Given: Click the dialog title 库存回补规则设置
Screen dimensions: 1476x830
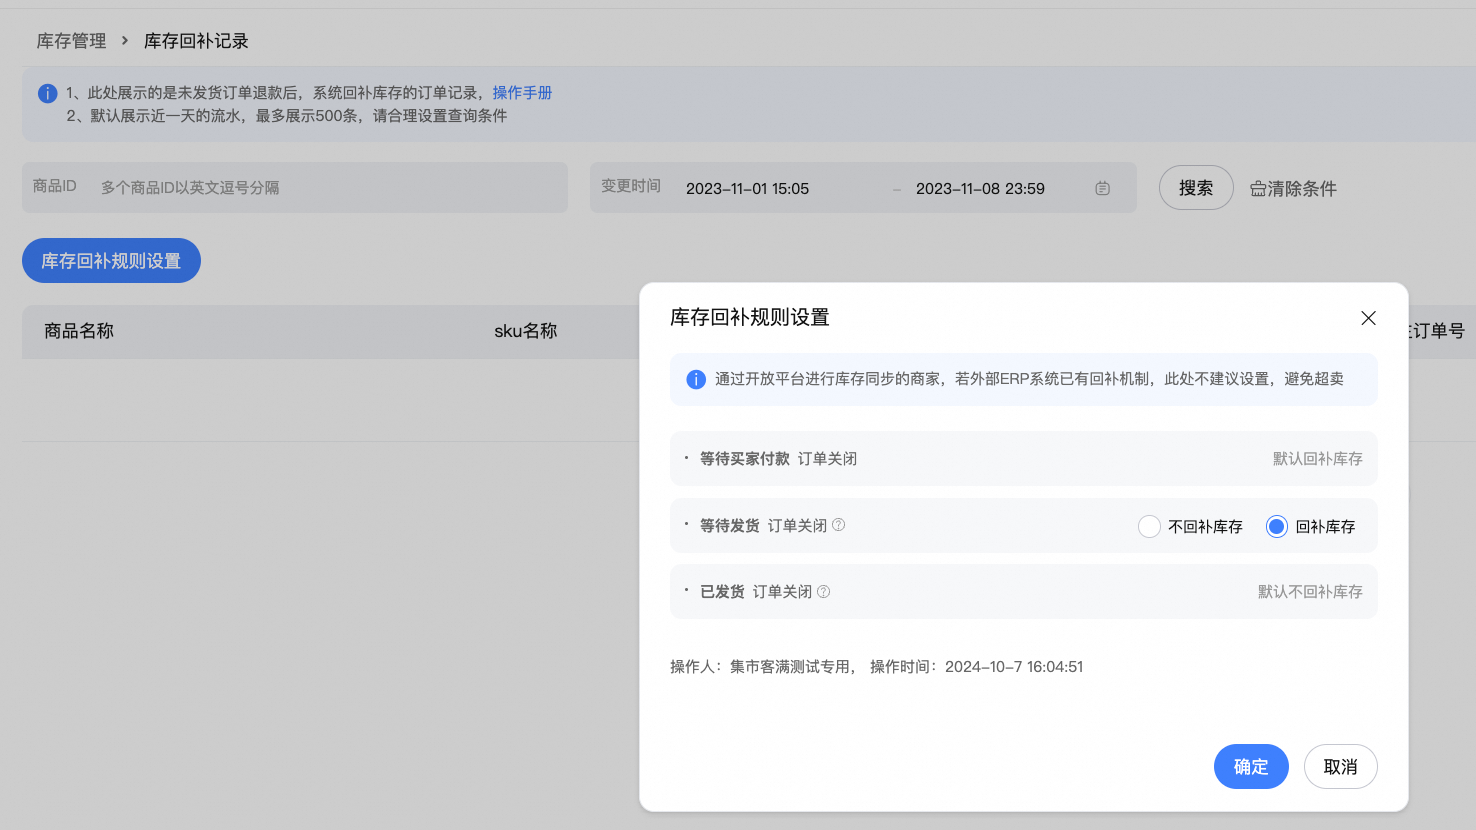Looking at the screenshot, I should (x=750, y=318).
